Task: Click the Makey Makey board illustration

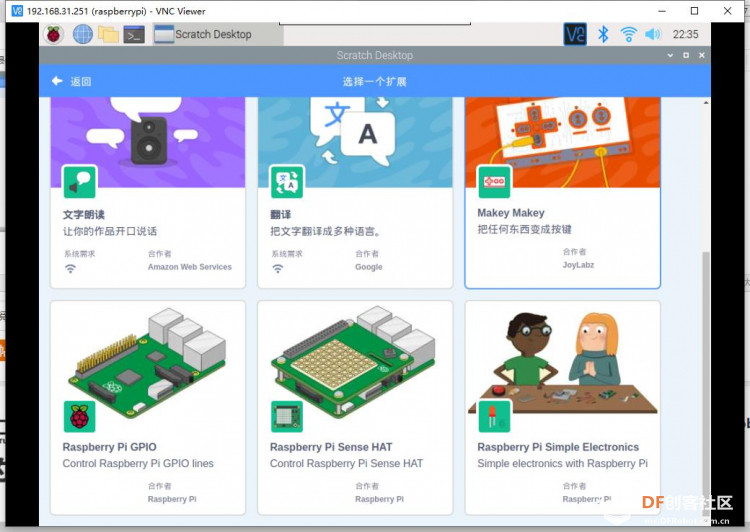Action: tap(562, 142)
